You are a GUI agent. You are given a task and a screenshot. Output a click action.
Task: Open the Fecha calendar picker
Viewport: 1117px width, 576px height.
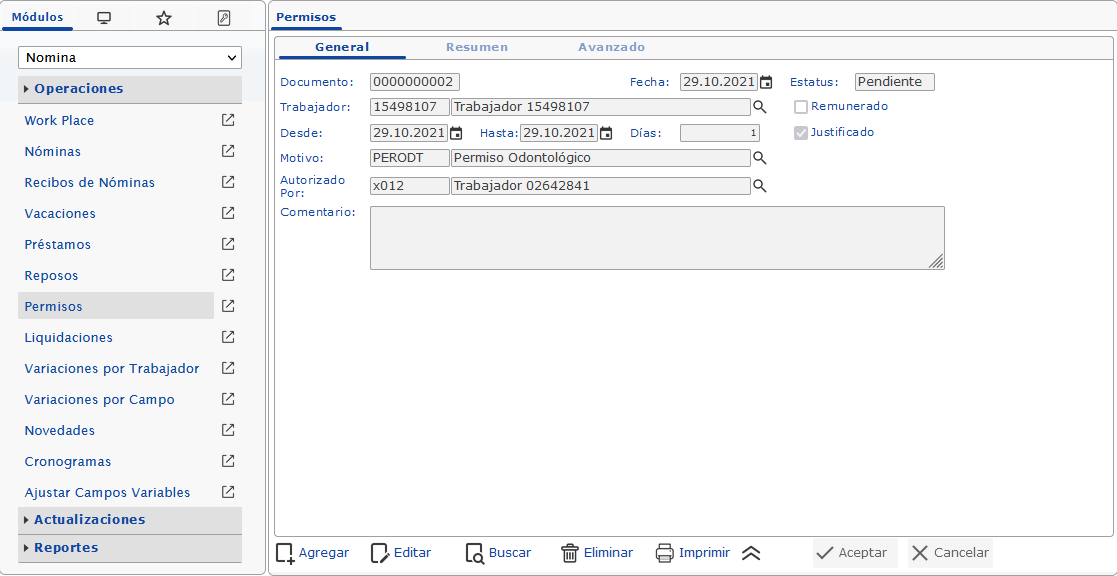[x=766, y=83]
